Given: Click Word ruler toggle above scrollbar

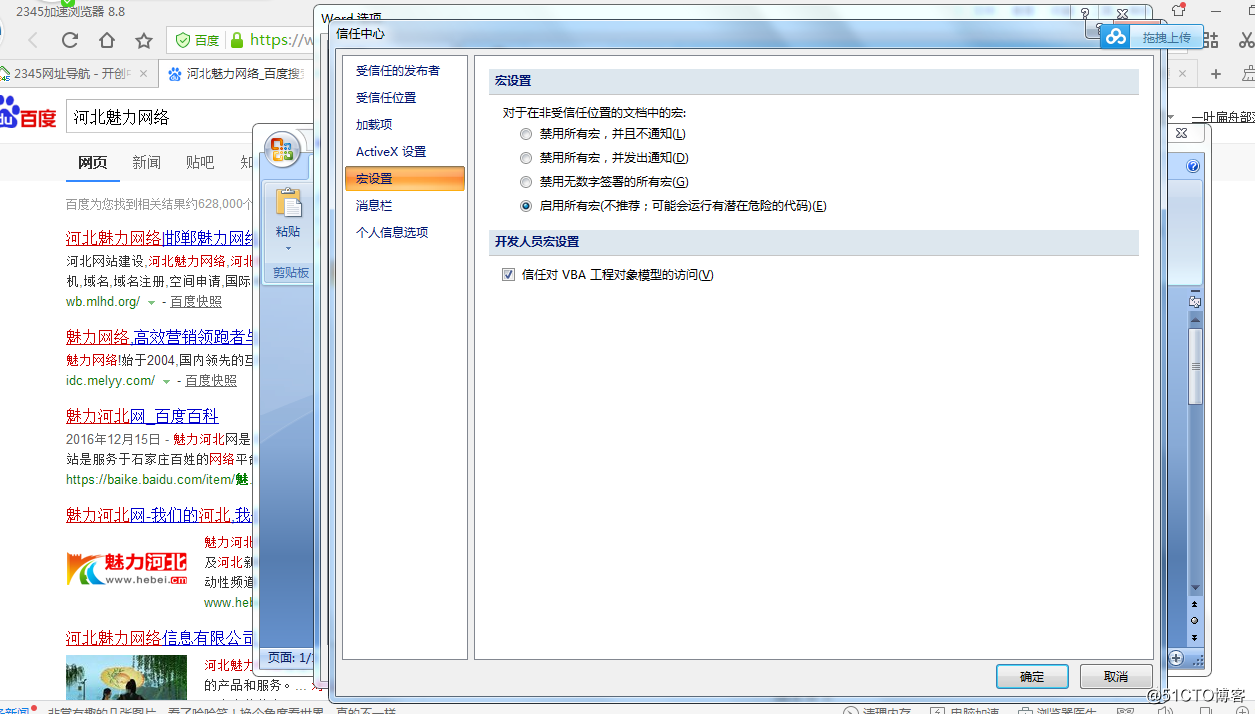Looking at the screenshot, I should click(x=1195, y=301).
